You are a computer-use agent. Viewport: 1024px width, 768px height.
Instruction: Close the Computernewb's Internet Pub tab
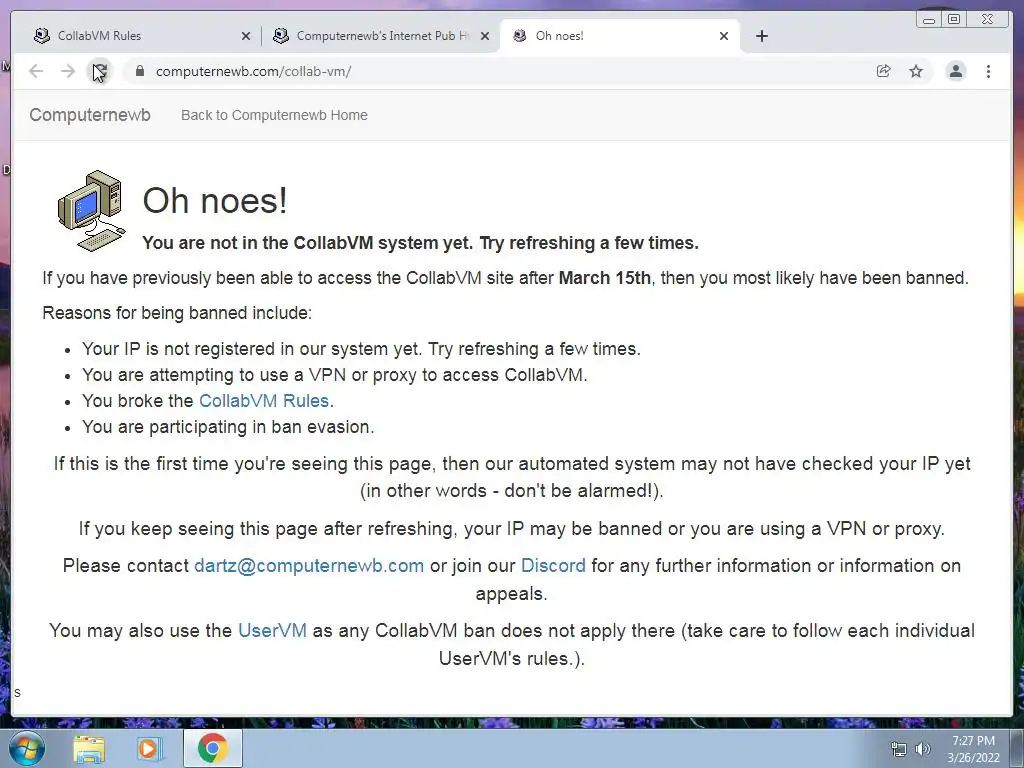(485, 36)
